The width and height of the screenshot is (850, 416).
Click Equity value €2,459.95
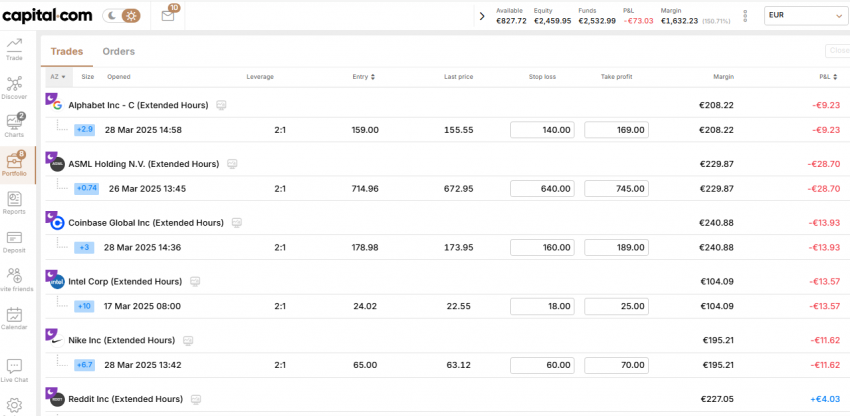[552, 21]
